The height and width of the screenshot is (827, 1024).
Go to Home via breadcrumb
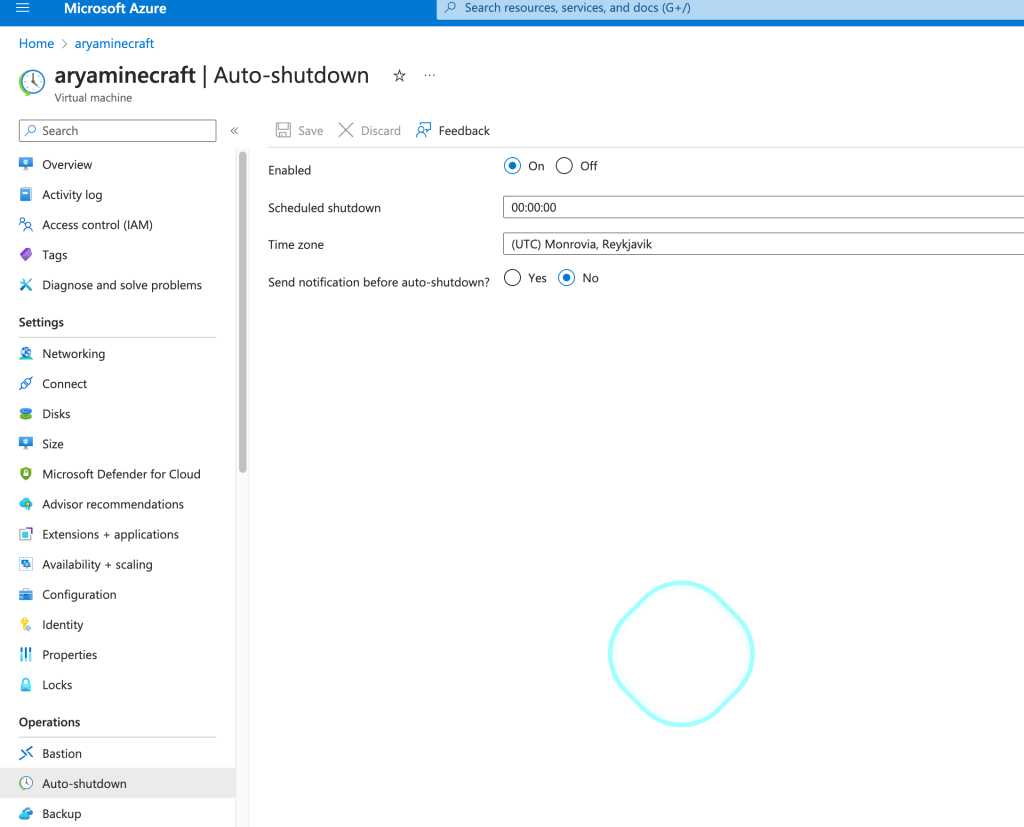(x=36, y=43)
